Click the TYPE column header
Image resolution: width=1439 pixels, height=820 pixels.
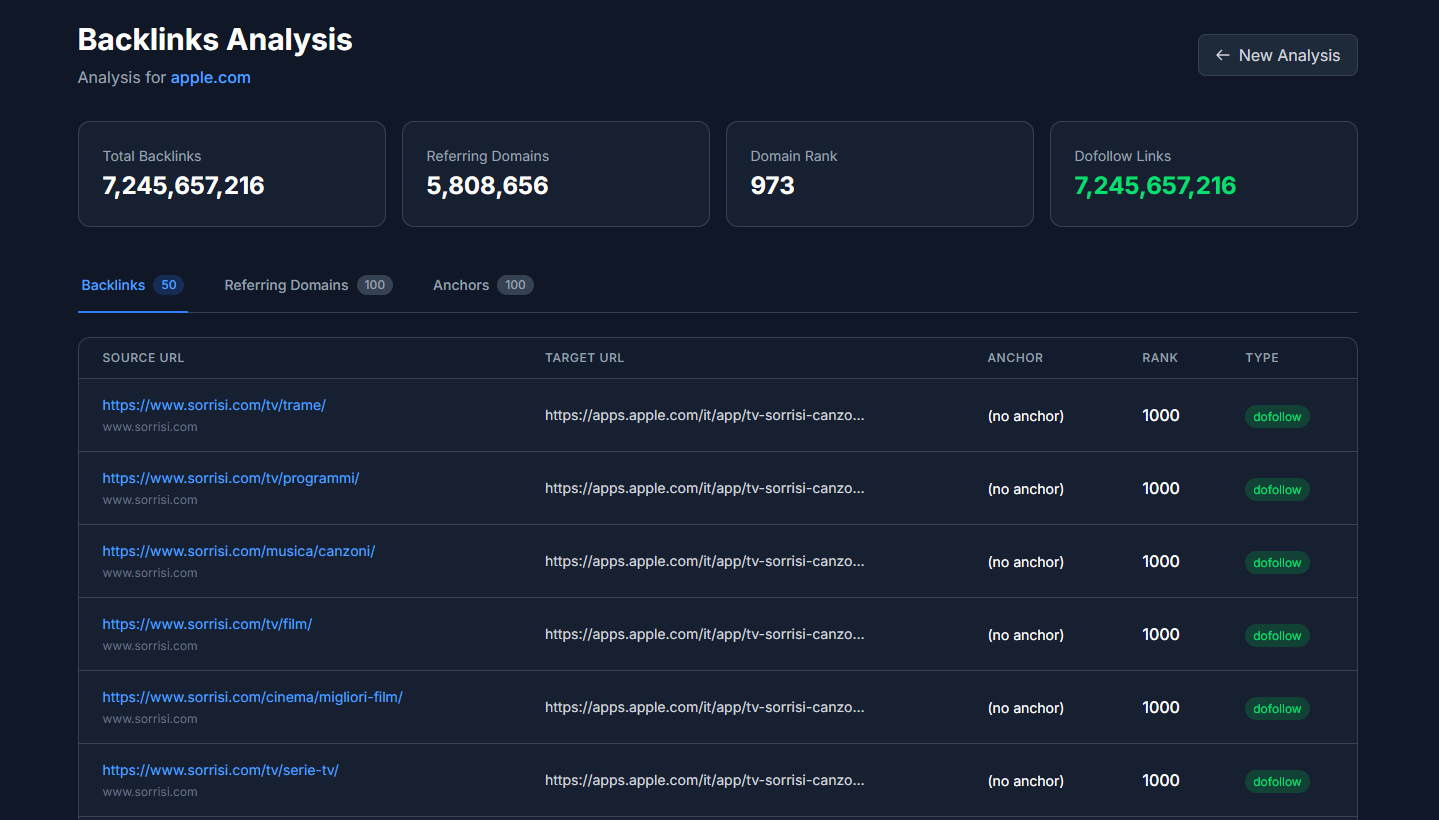[1262, 358]
